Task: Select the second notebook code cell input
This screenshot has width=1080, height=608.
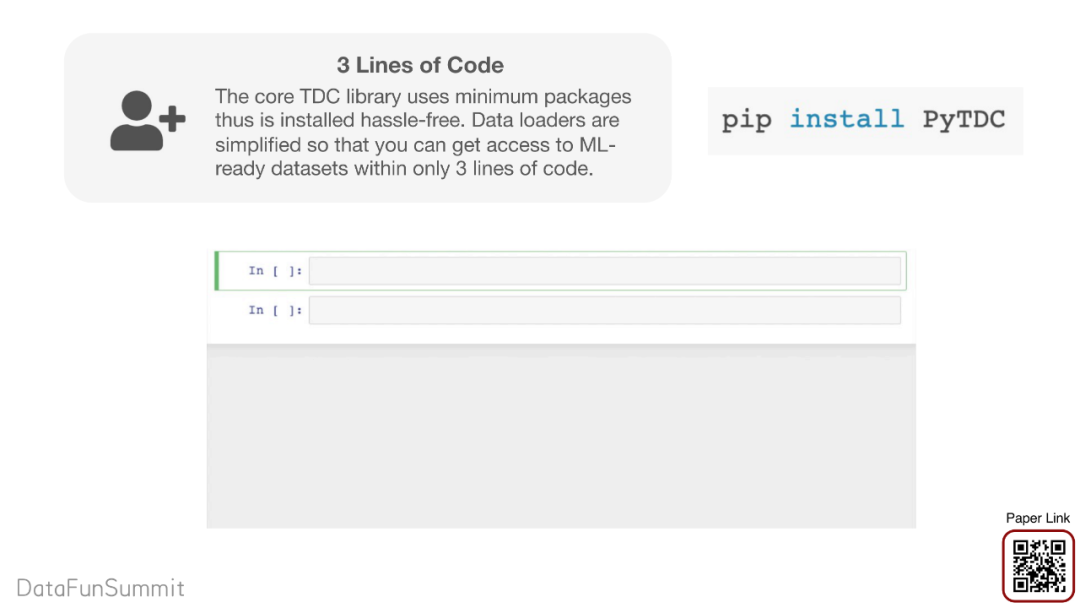Action: 604,310
